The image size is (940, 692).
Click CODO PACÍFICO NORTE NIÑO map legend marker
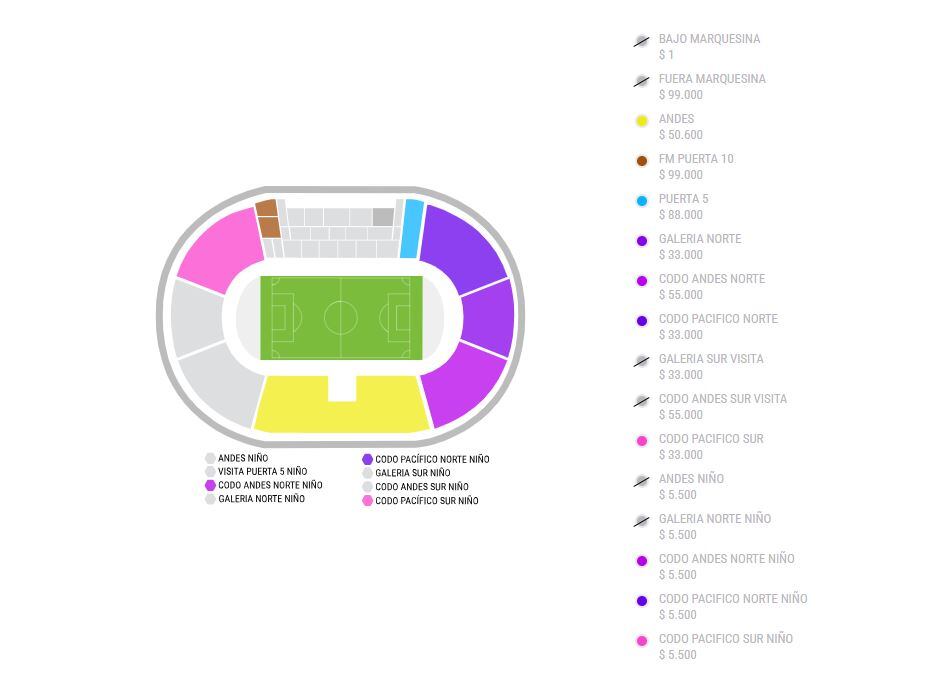point(367,459)
